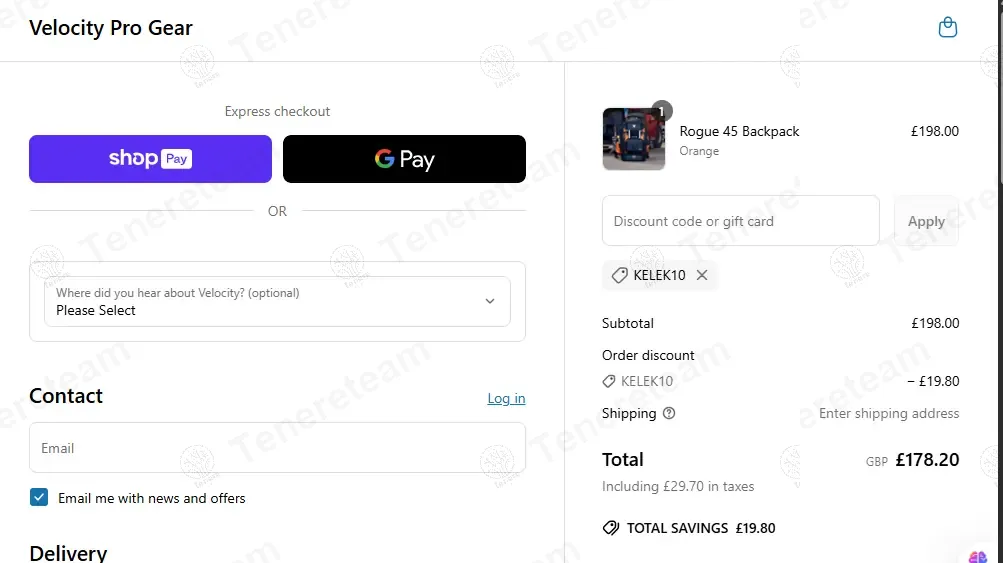This screenshot has width=1003, height=563.
Task: Open the shopping bag cart icon
Action: [948, 28]
